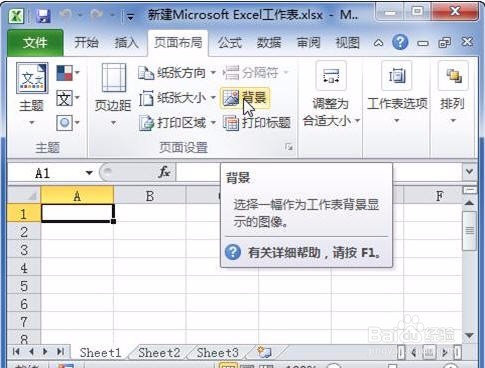Click the 页边距 (Margins) icon
Viewport: 485px width, 368px height.
[114, 78]
